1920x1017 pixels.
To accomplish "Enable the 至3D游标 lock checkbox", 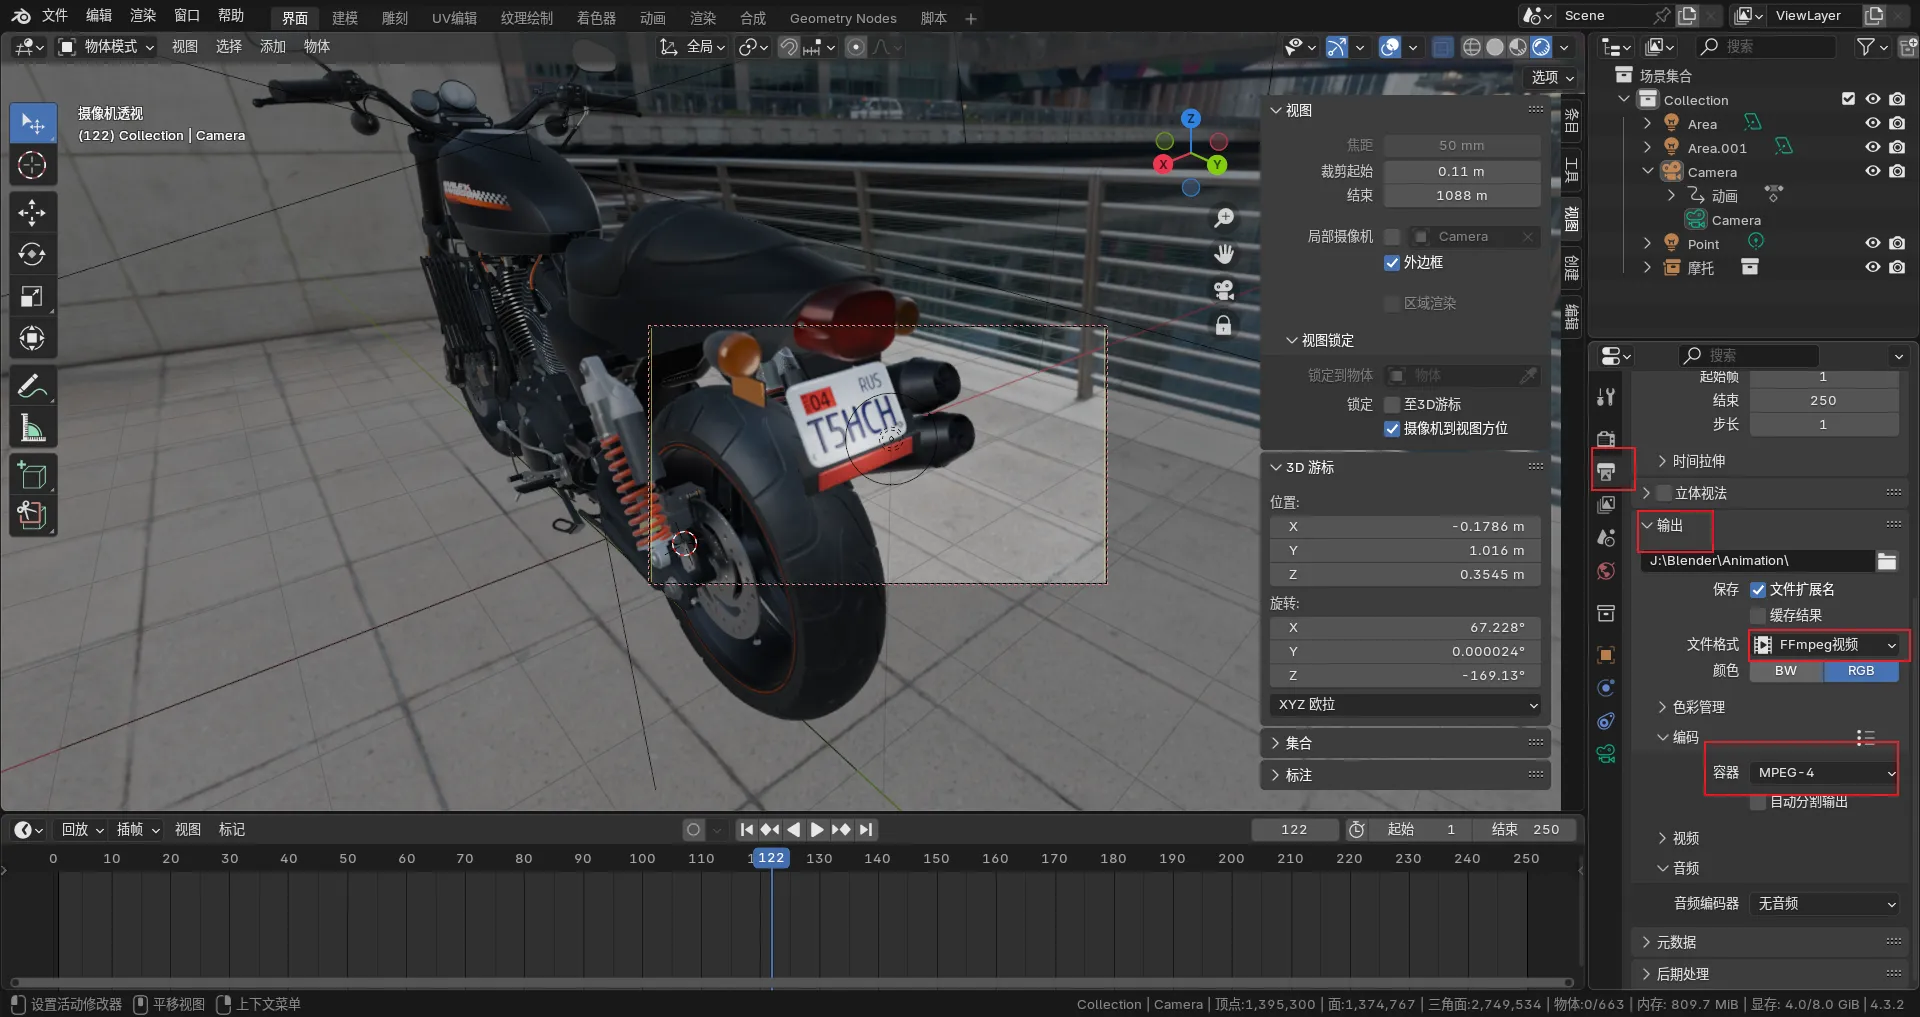I will pyautogui.click(x=1391, y=404).
